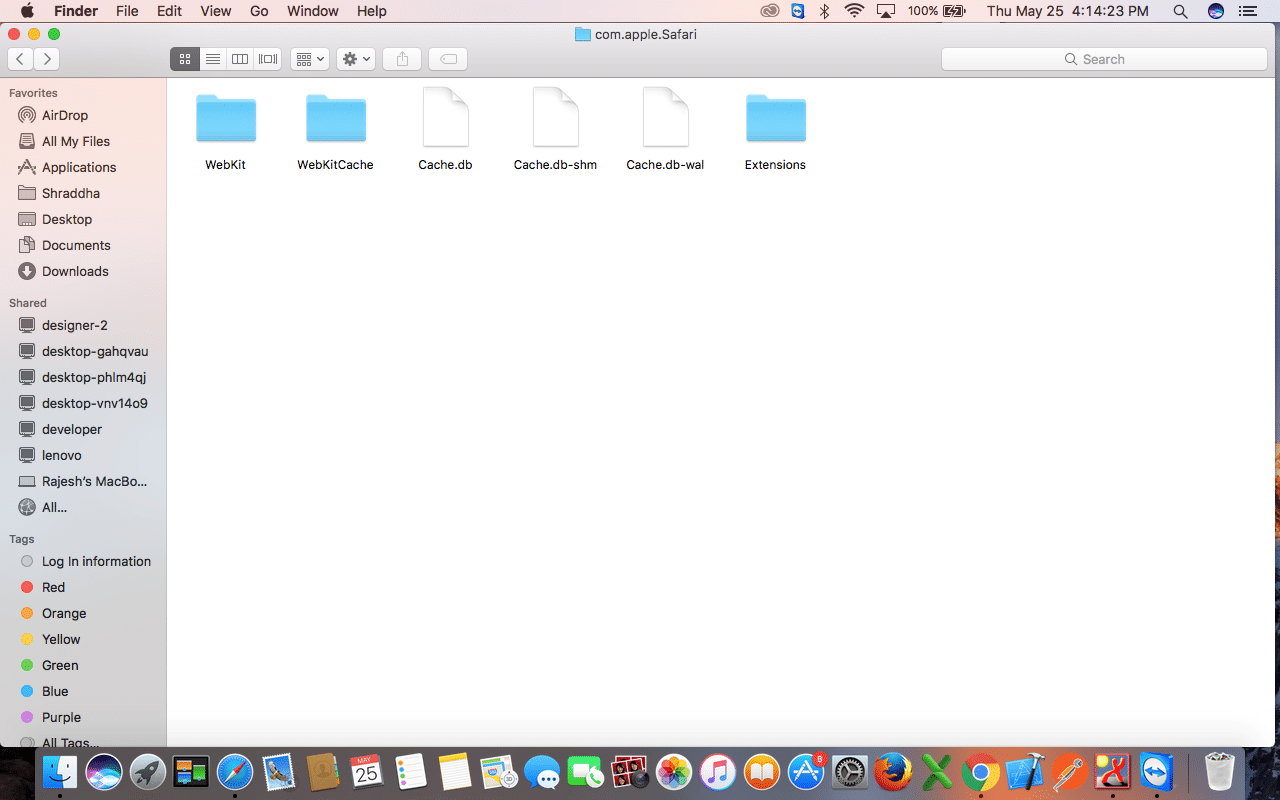Select the Cache.db file

click(446, 130)
